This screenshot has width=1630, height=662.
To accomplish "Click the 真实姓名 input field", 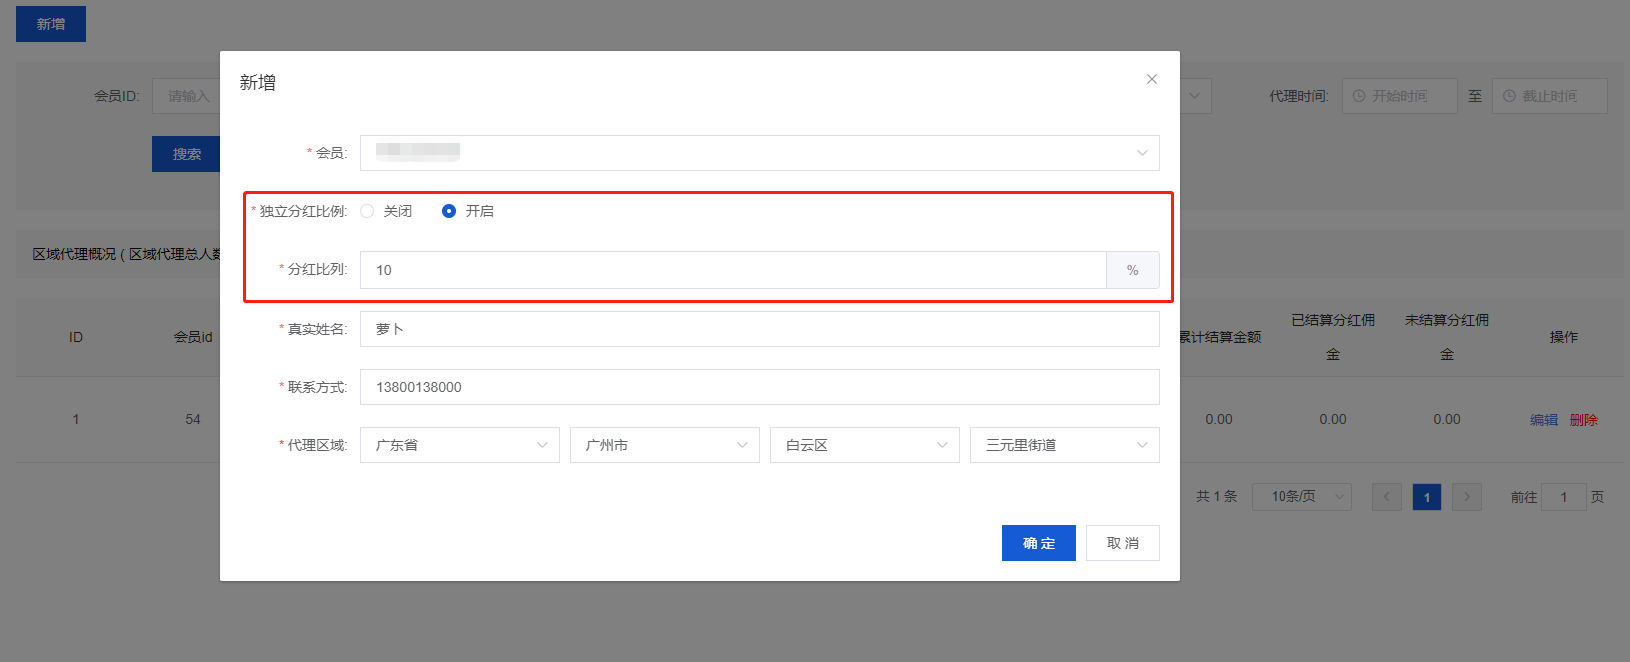I will (759, 329).
